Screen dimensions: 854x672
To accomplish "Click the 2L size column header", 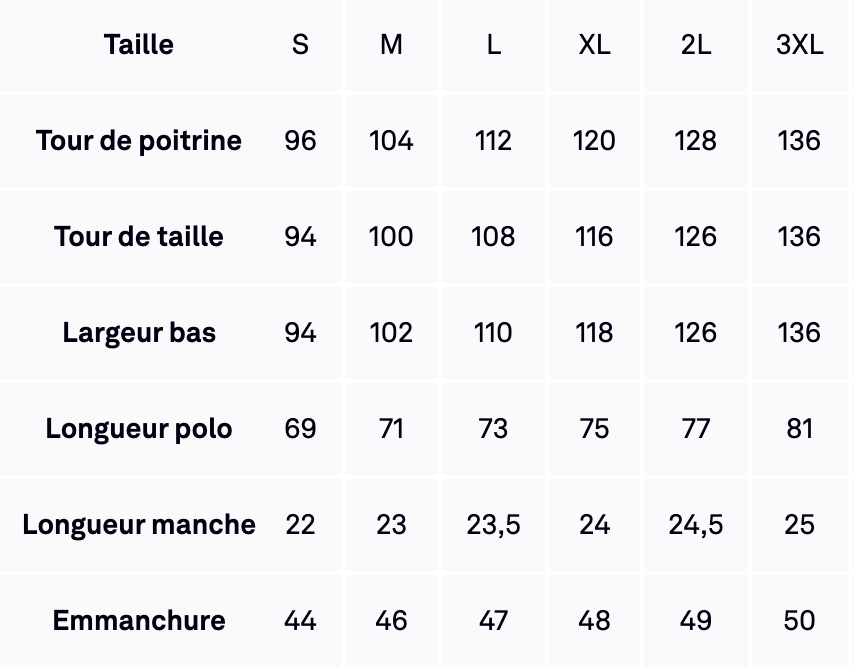I will (x=695, y=45).
